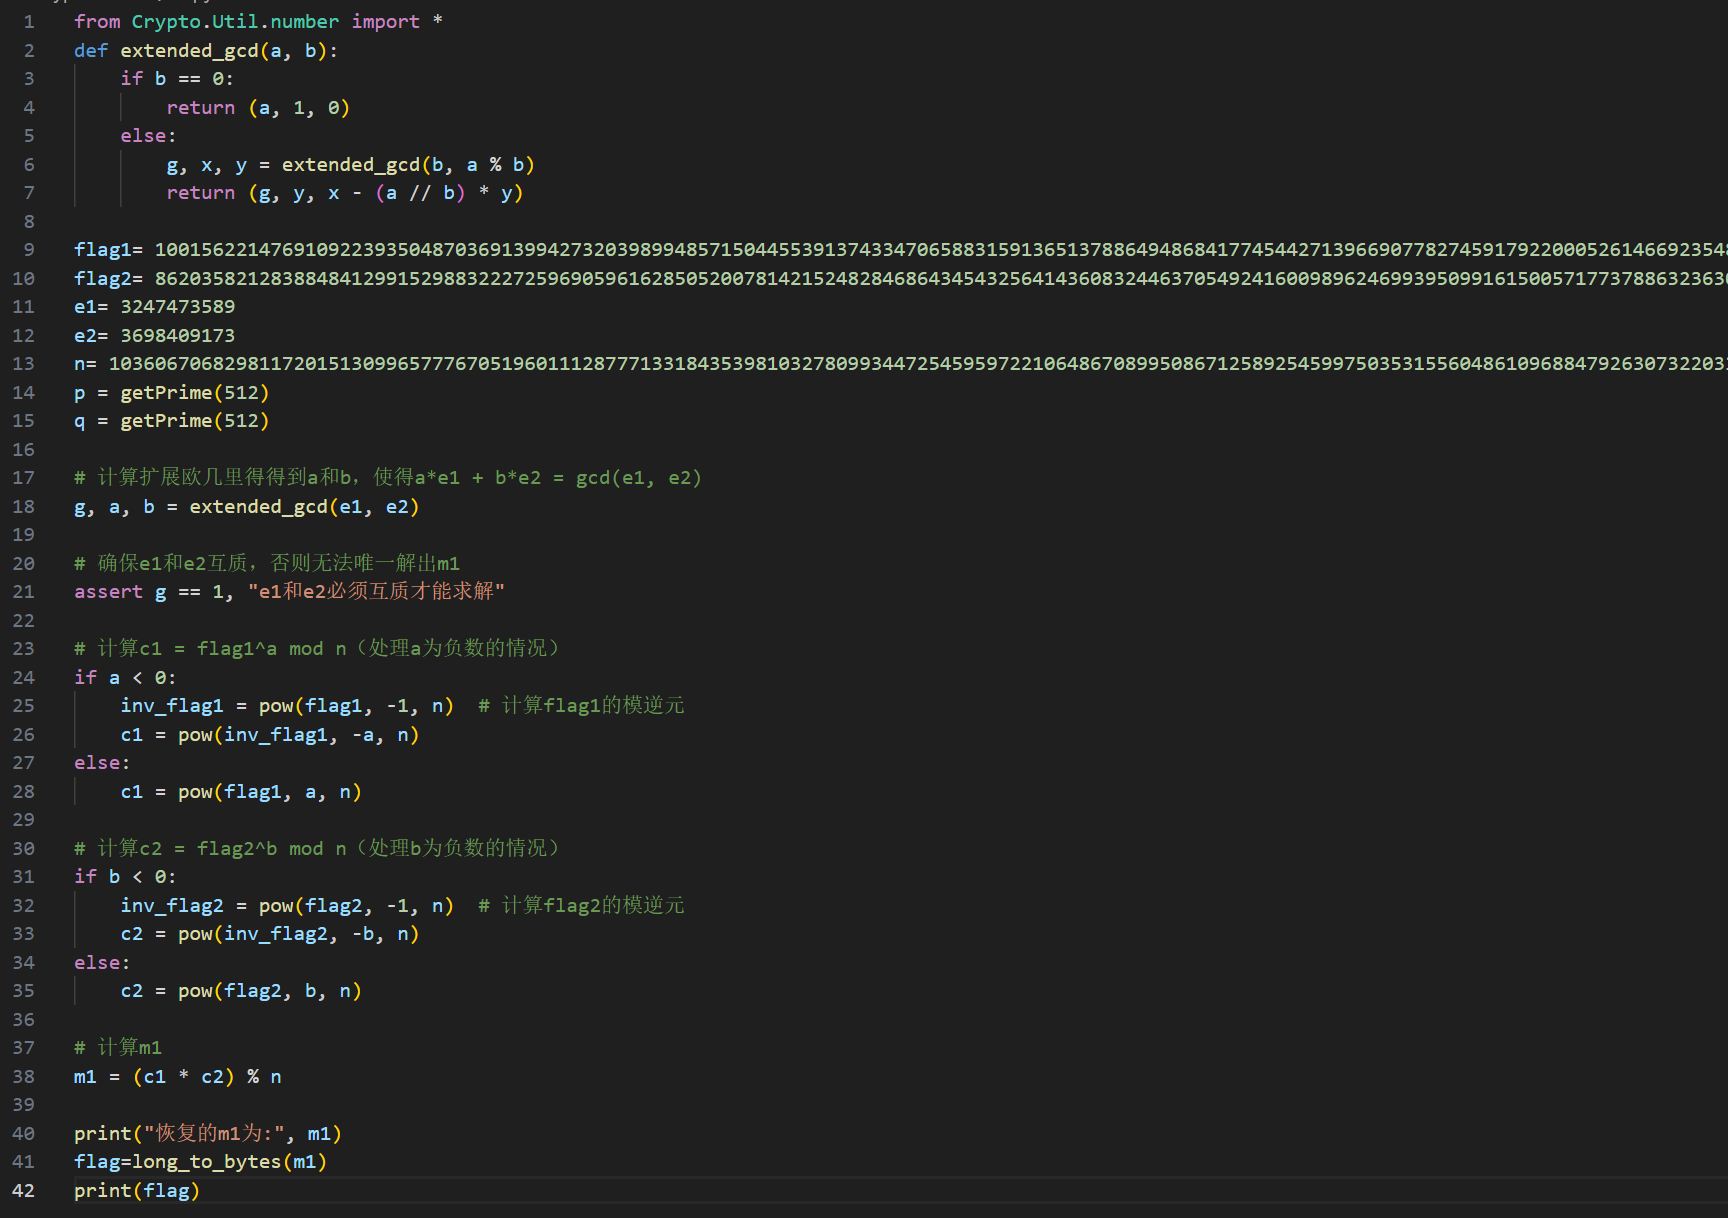The width and height of the screenshot is (1728, 1218).
Task: Click the assert keyword on line 21
Action: coord(108,592)
